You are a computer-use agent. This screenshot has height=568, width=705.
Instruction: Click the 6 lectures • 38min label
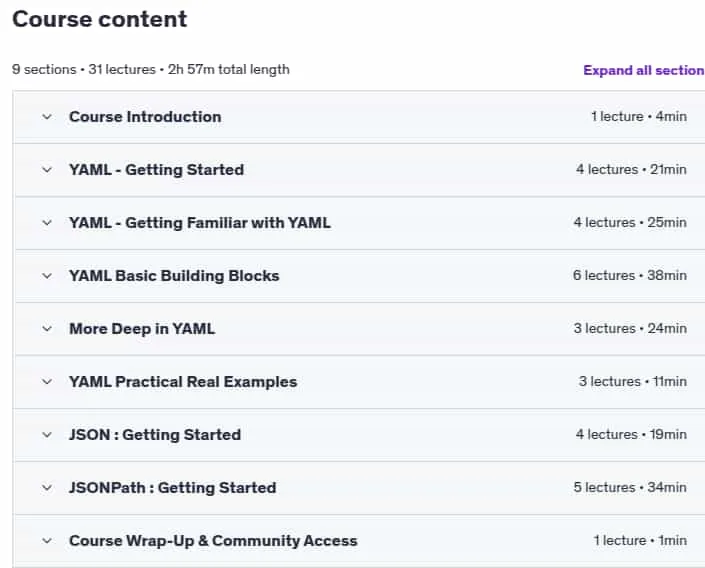630,276
